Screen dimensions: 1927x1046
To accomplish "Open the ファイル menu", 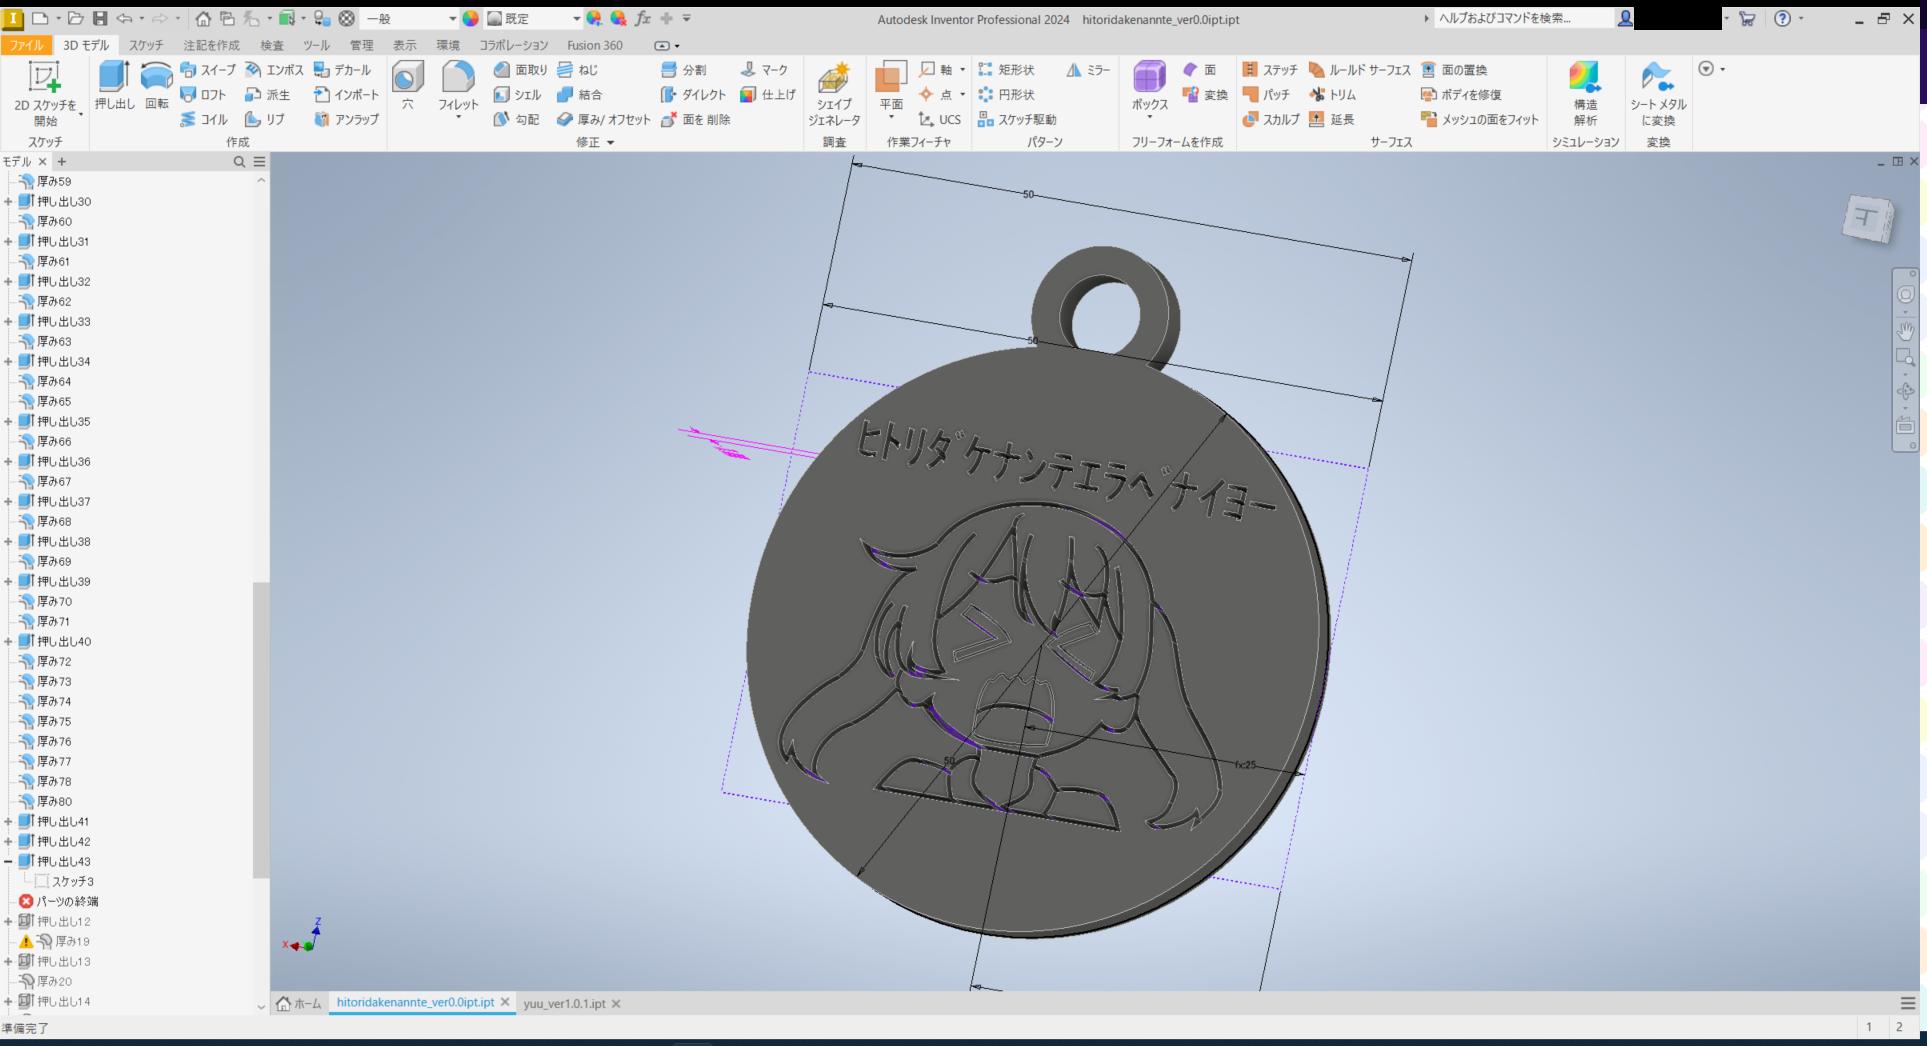I will pos(27,45).
